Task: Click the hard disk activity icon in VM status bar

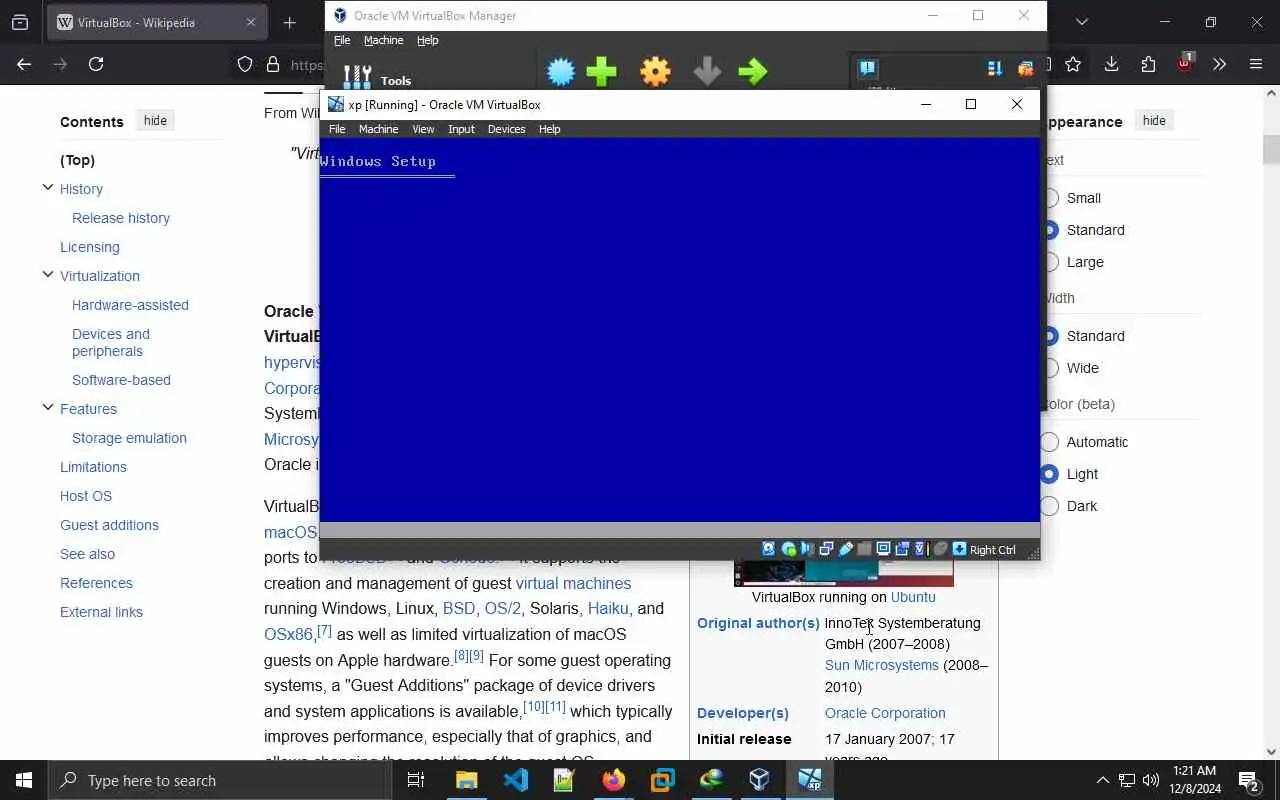Action: [769, 549]
